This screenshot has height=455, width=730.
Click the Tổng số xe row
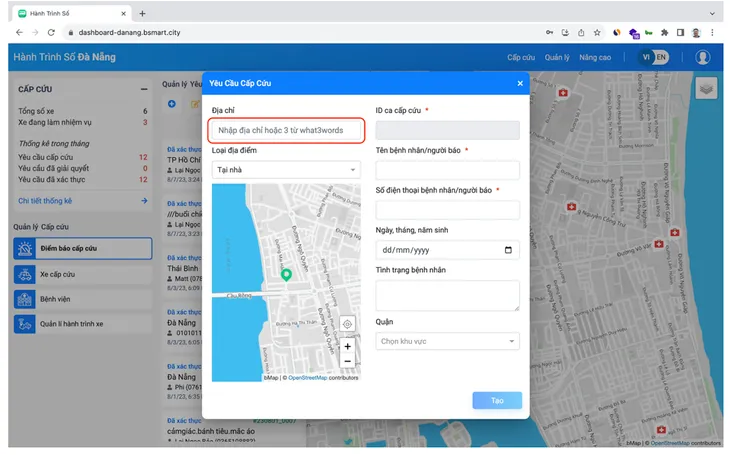(83, 111)
